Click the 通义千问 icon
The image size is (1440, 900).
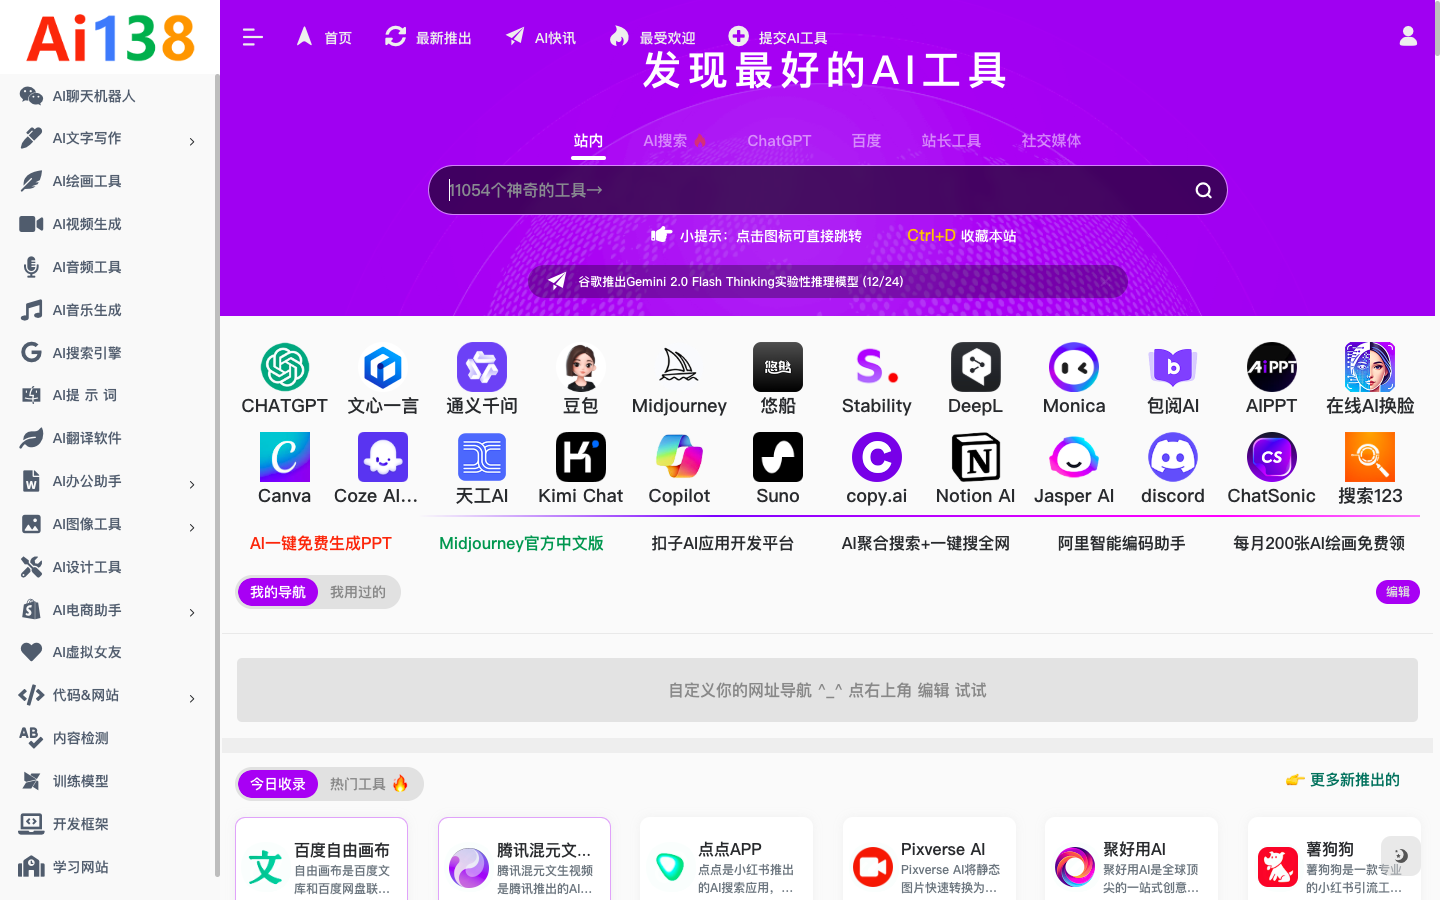click(482, 367)
